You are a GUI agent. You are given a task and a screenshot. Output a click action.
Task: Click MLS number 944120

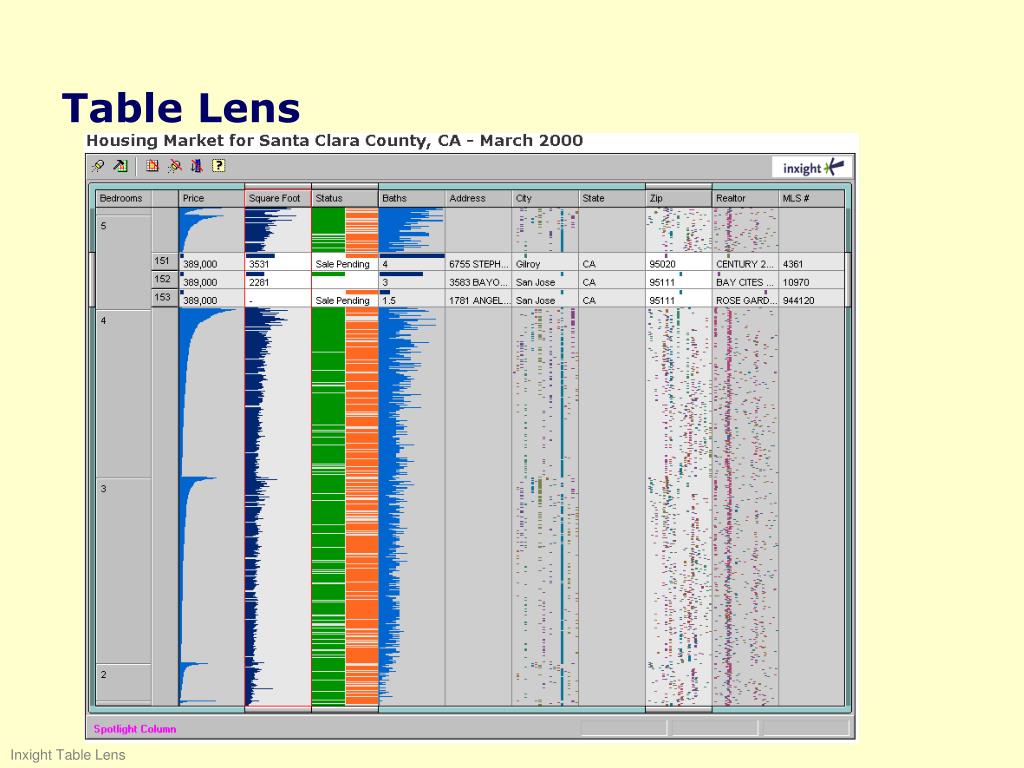pos(799,300)
